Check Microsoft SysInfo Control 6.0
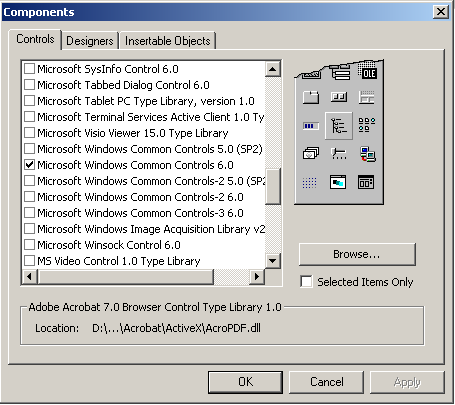The image size is (455, 405). (x=29, y=69)
